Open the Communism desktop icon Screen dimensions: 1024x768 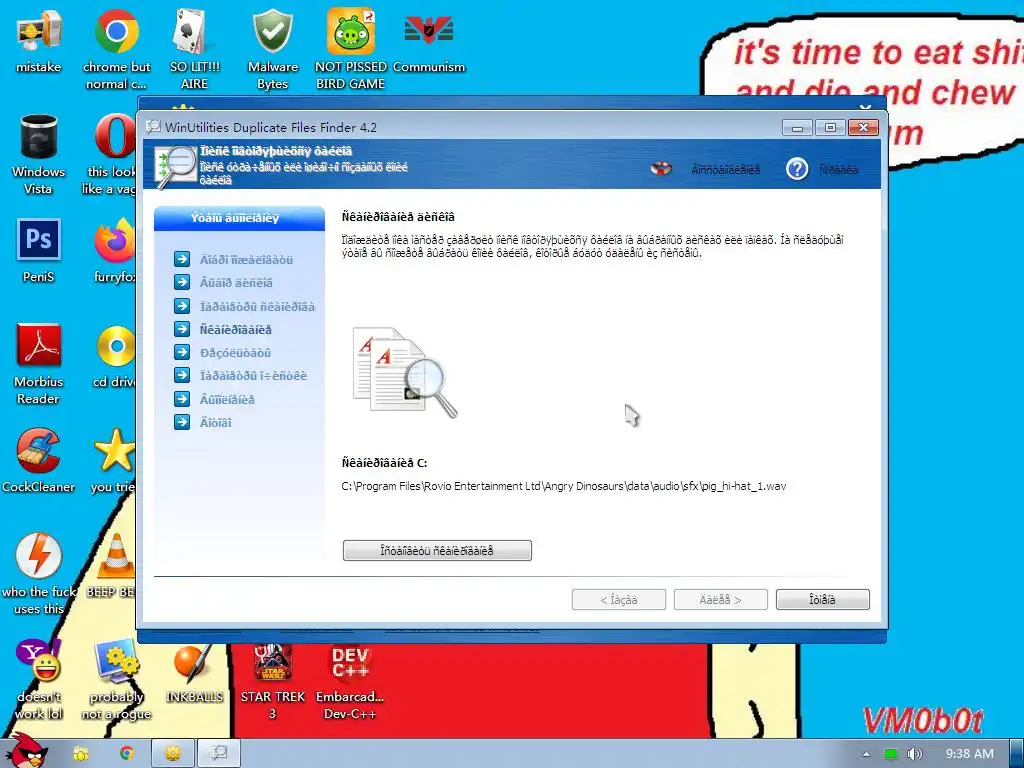(429, 41)
